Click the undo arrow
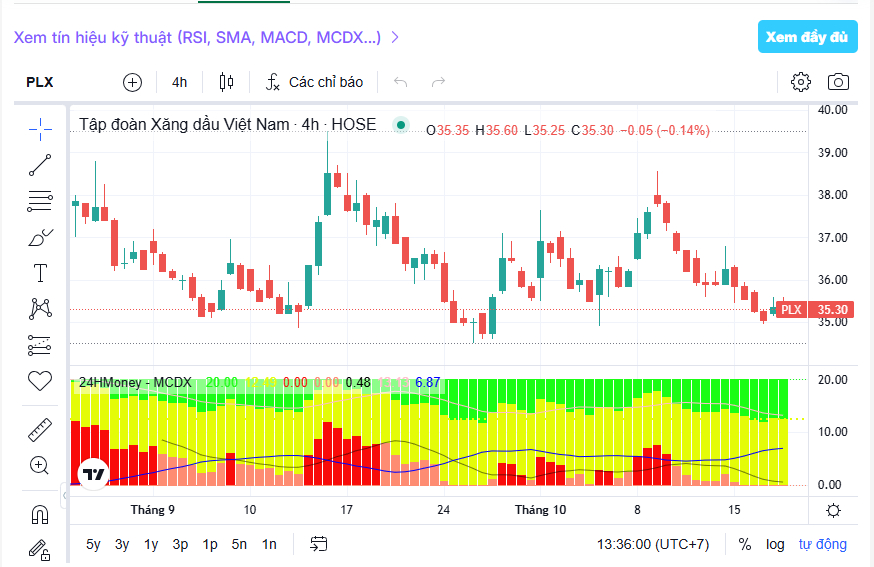The image size is (874, 567). click(x=400, y=83)
